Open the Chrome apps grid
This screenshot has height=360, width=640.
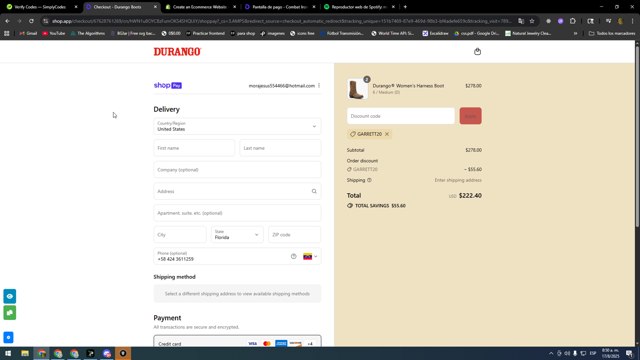7,33
